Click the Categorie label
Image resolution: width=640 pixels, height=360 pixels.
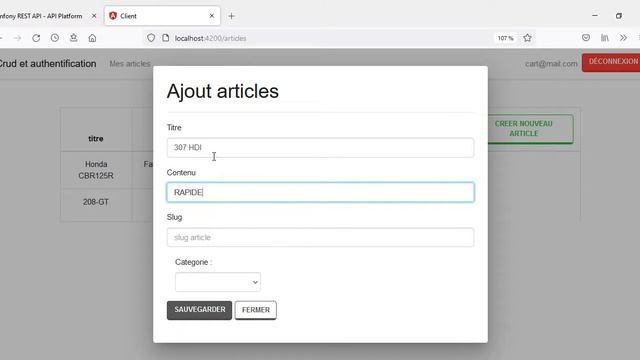[x=193, y=262]
